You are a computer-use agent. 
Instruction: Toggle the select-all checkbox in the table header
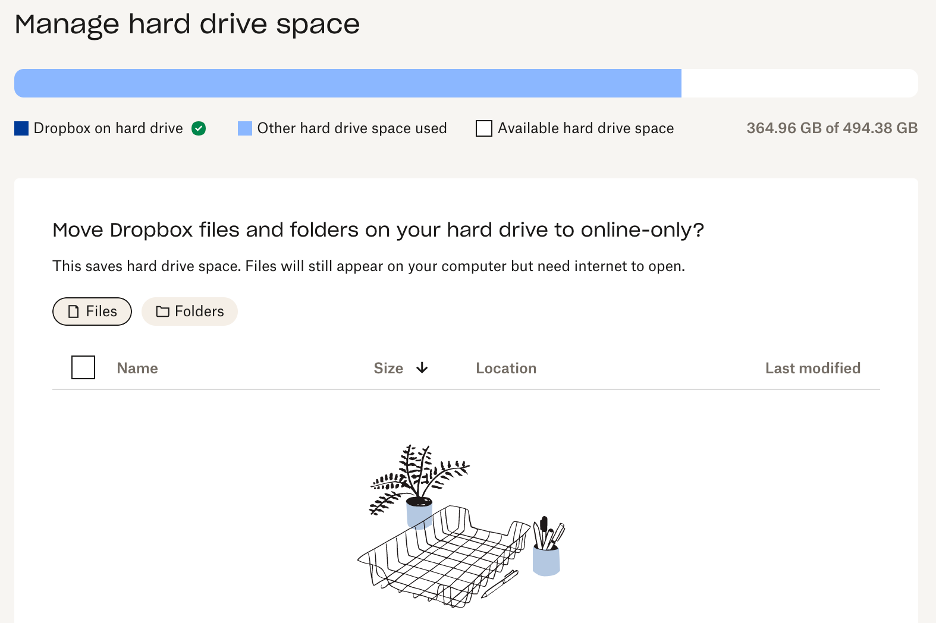point(83,367)
